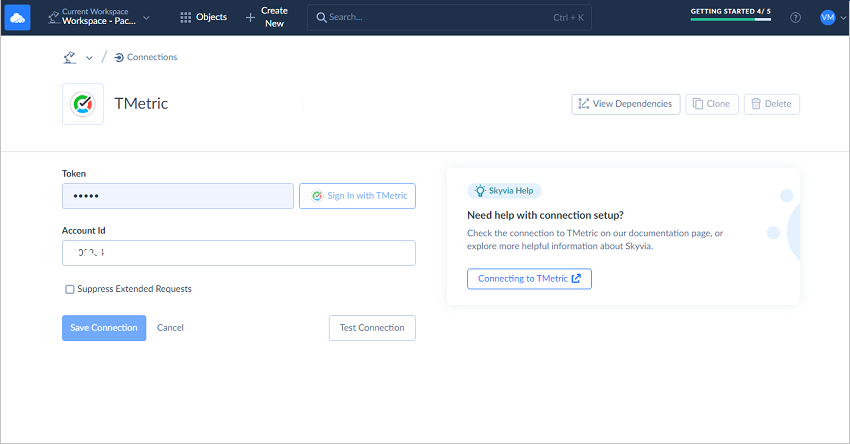This screenshot has height=444, width=850.
Task: Go to Connections breadcrumb link
Action: click(146, 57)
